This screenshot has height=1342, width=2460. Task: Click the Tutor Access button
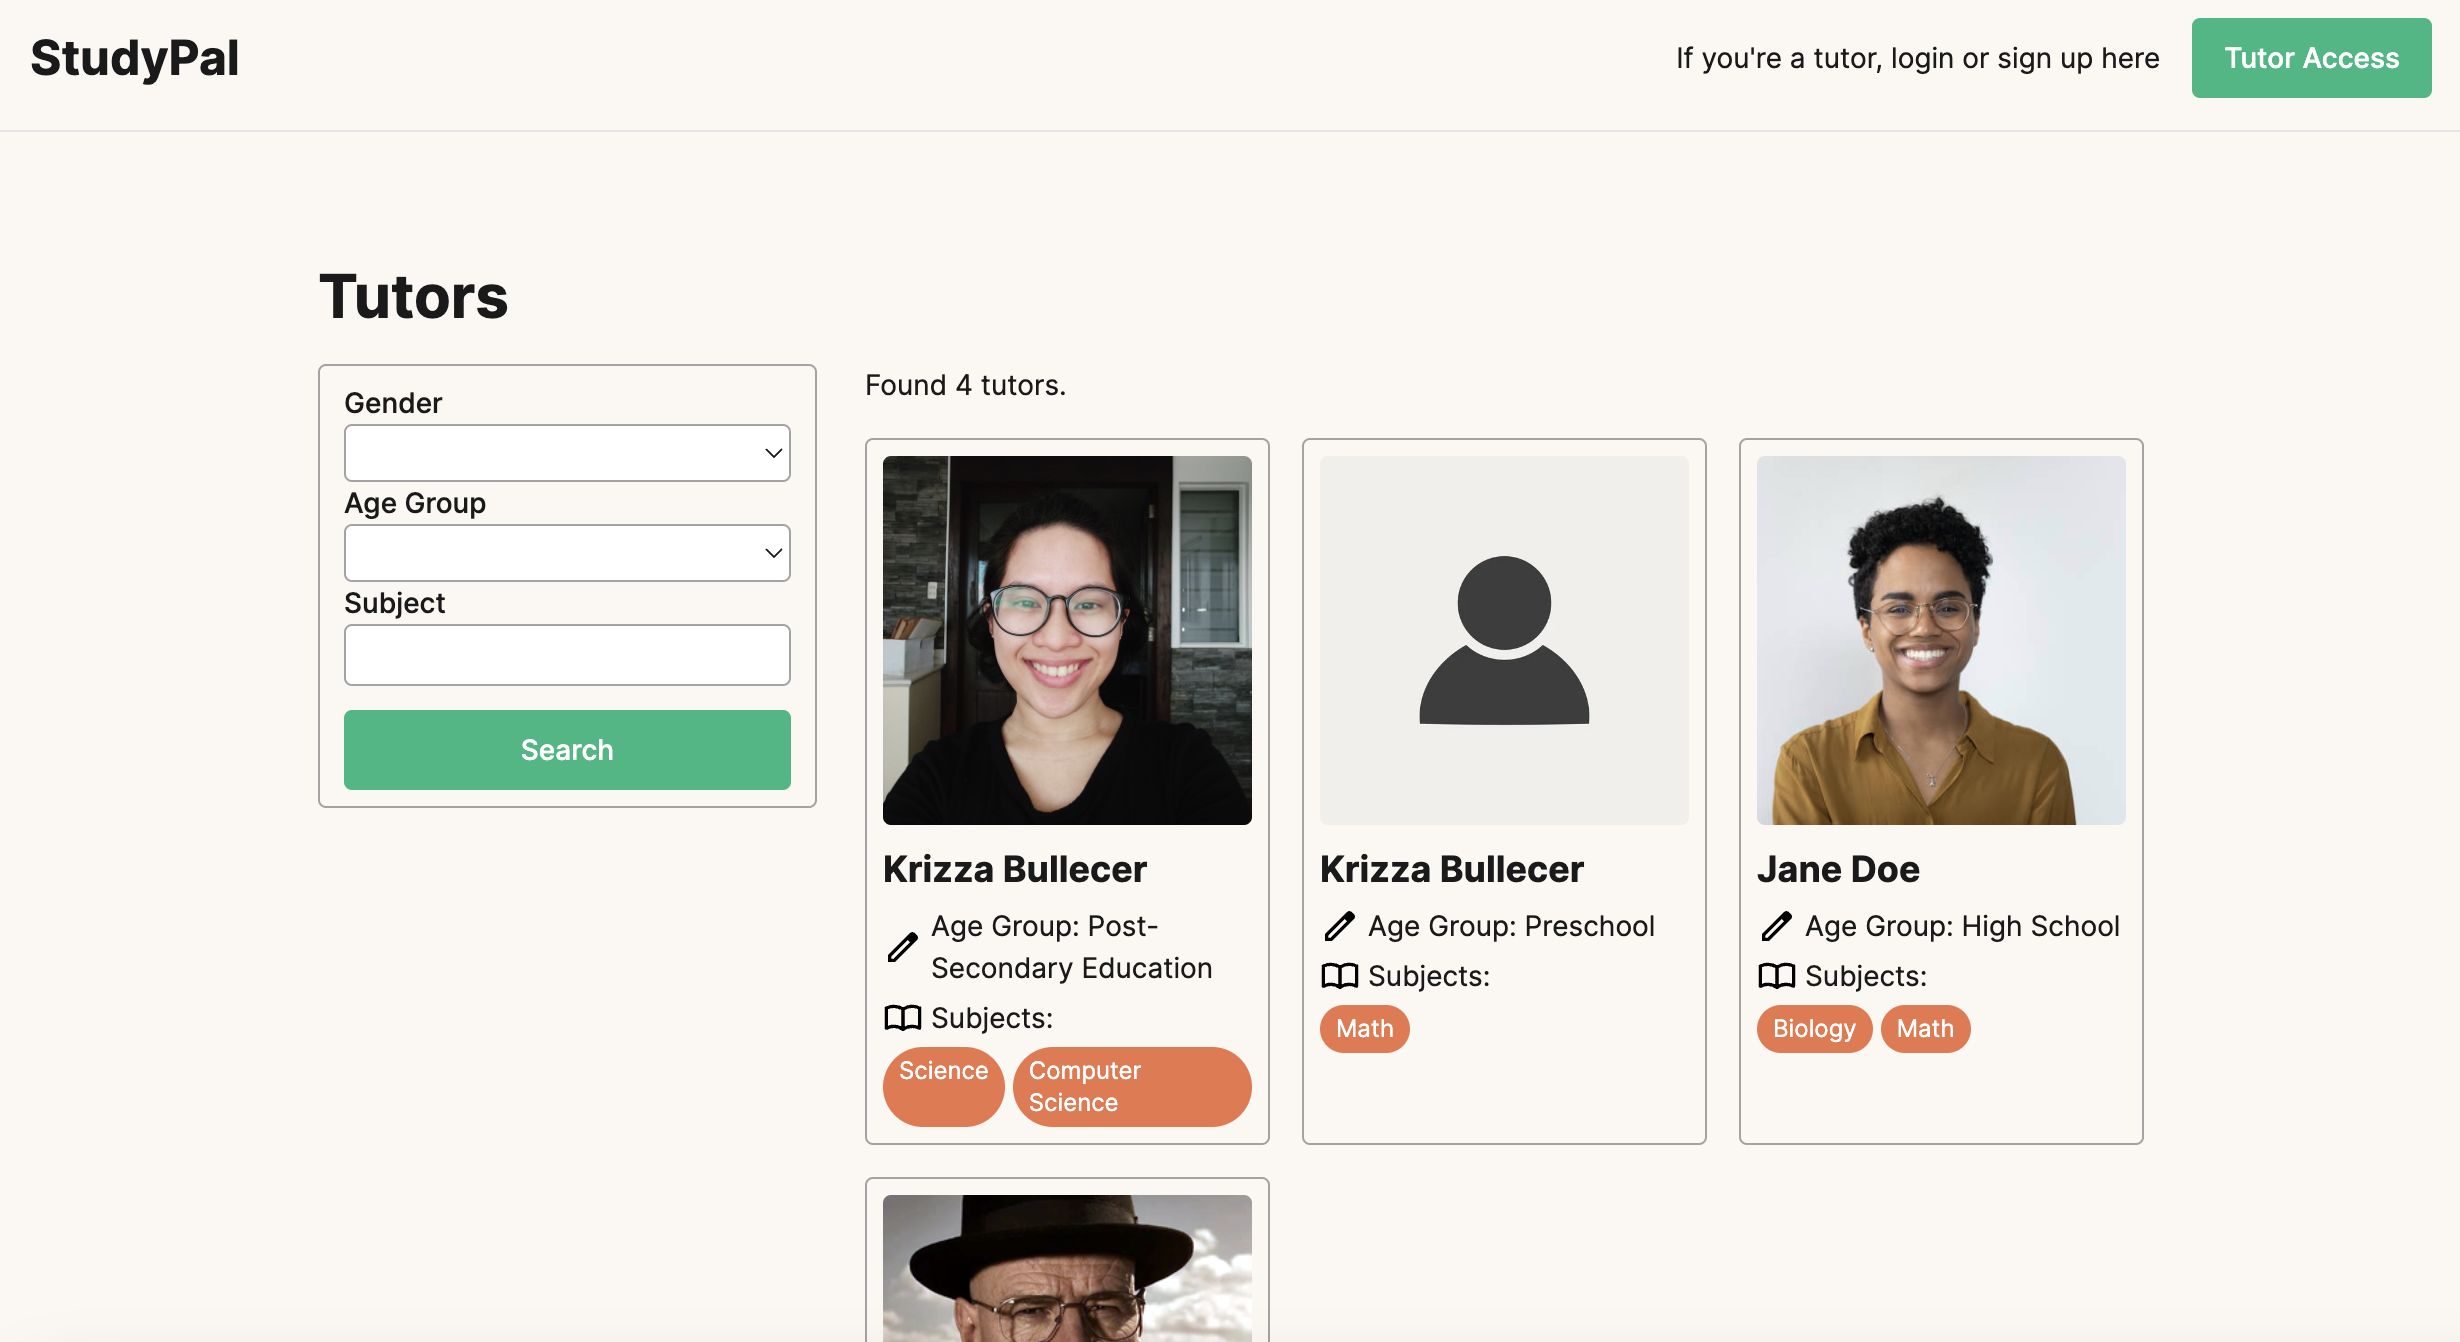(2311, 58)
